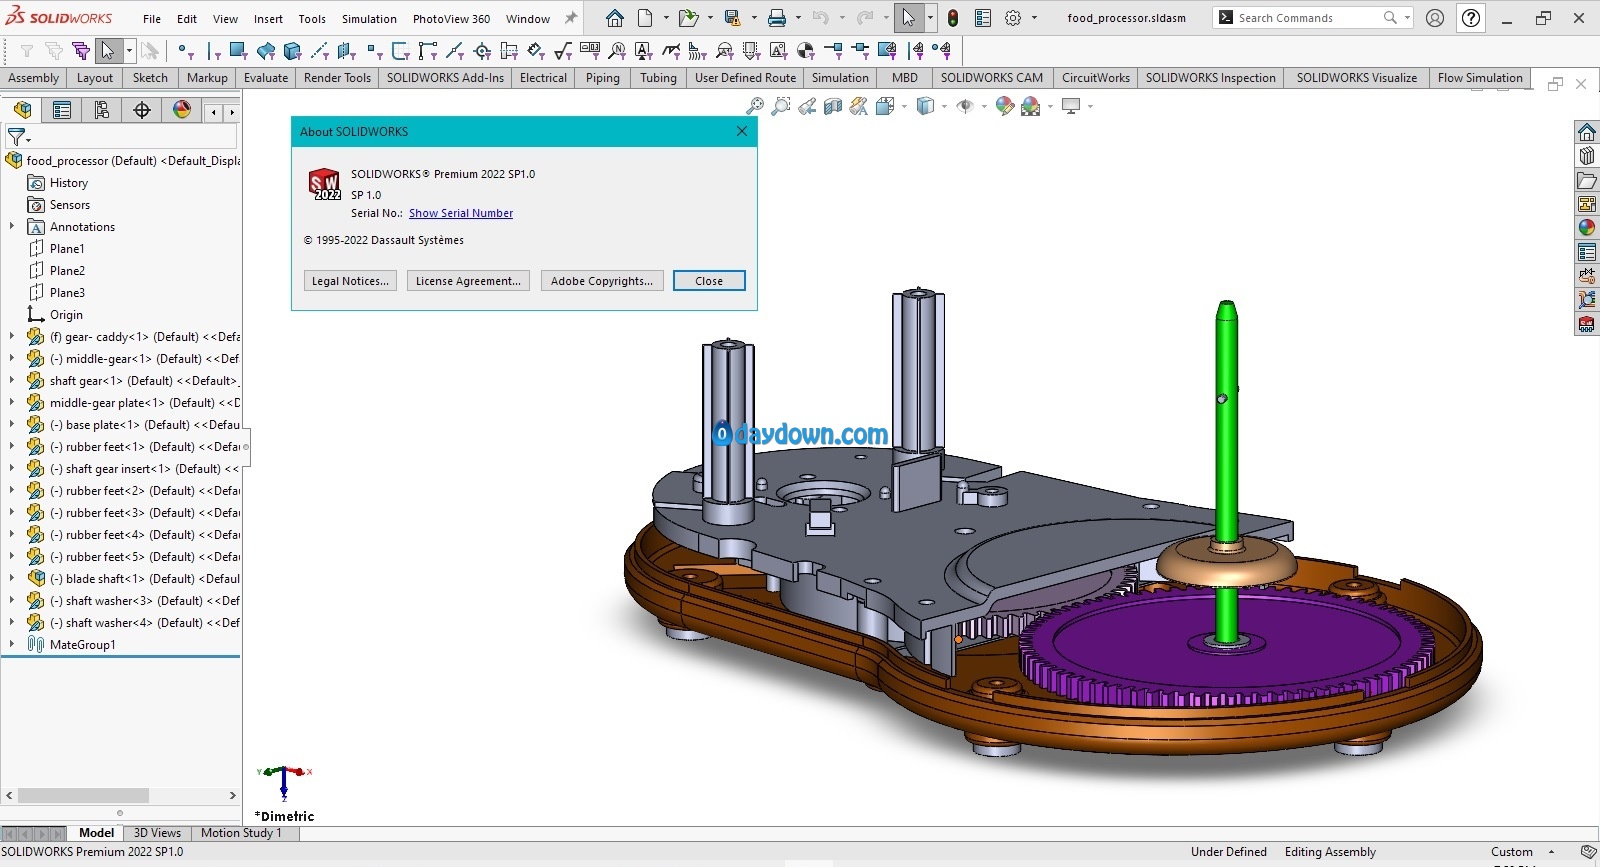Pin the menu bar with pushpin
Screen dimensions: 1600x867
pyautogui.click(x=571, y=18)
